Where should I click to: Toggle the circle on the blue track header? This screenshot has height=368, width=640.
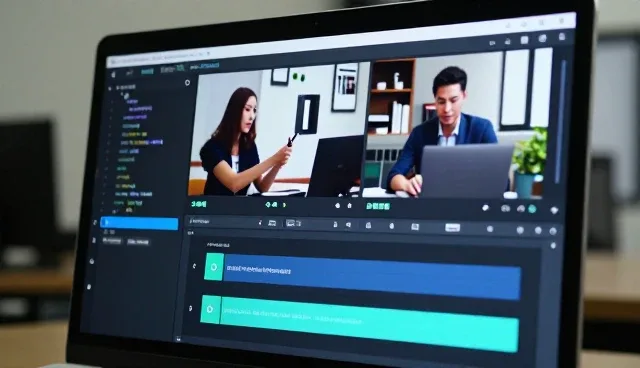click(213, 267)
